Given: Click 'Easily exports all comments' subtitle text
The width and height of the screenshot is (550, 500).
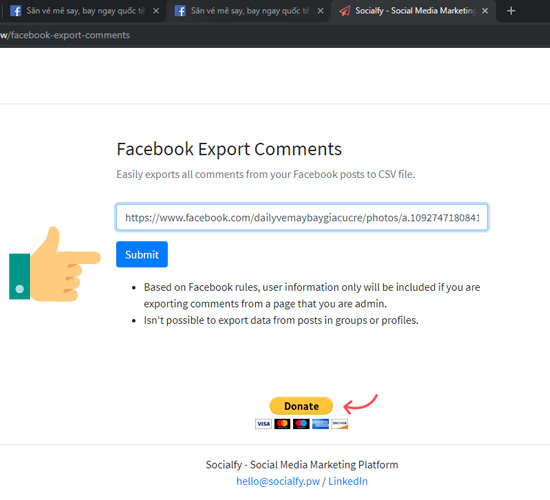Looking at the screenshot, I should click(x=266, y=174).
